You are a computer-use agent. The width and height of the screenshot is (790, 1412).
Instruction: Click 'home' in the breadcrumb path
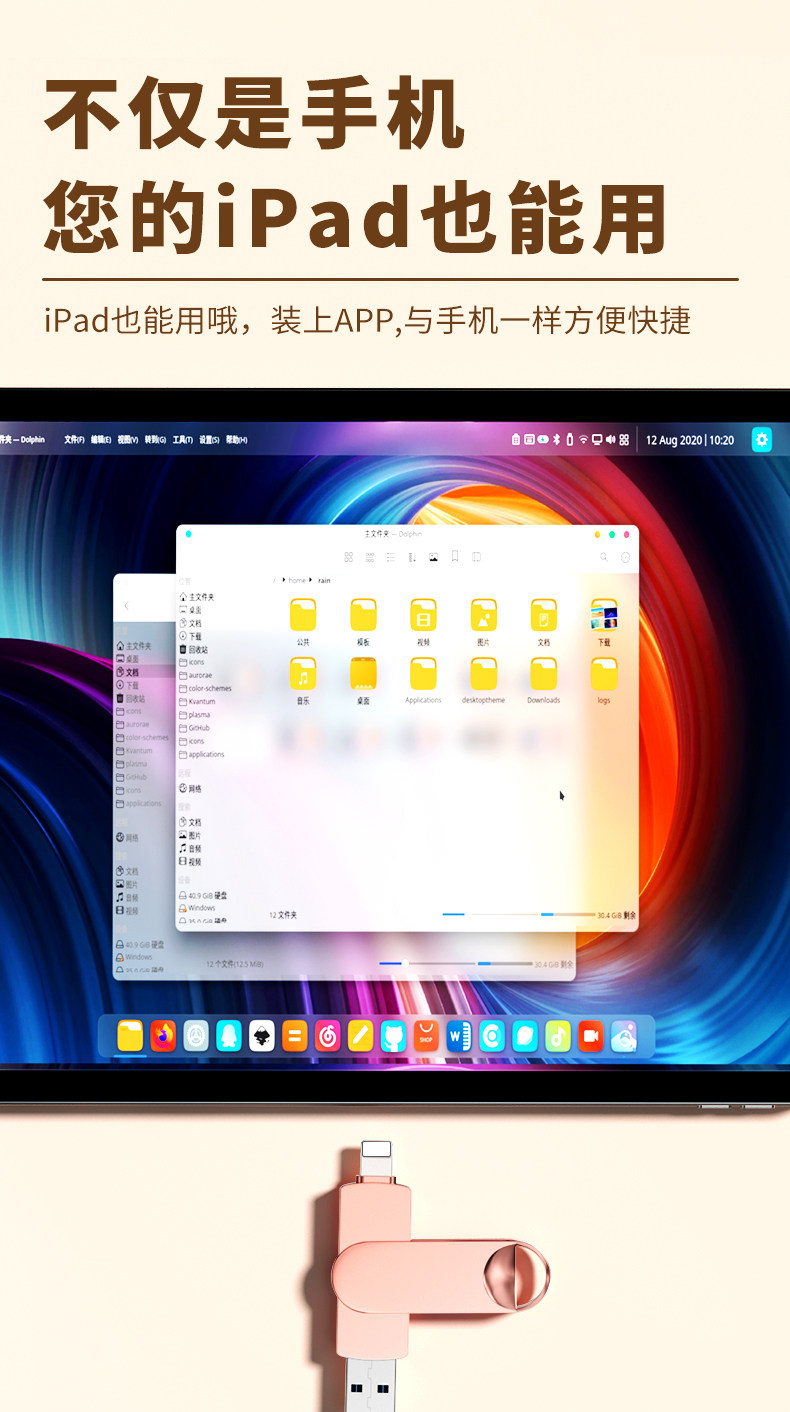click(297, 580)
